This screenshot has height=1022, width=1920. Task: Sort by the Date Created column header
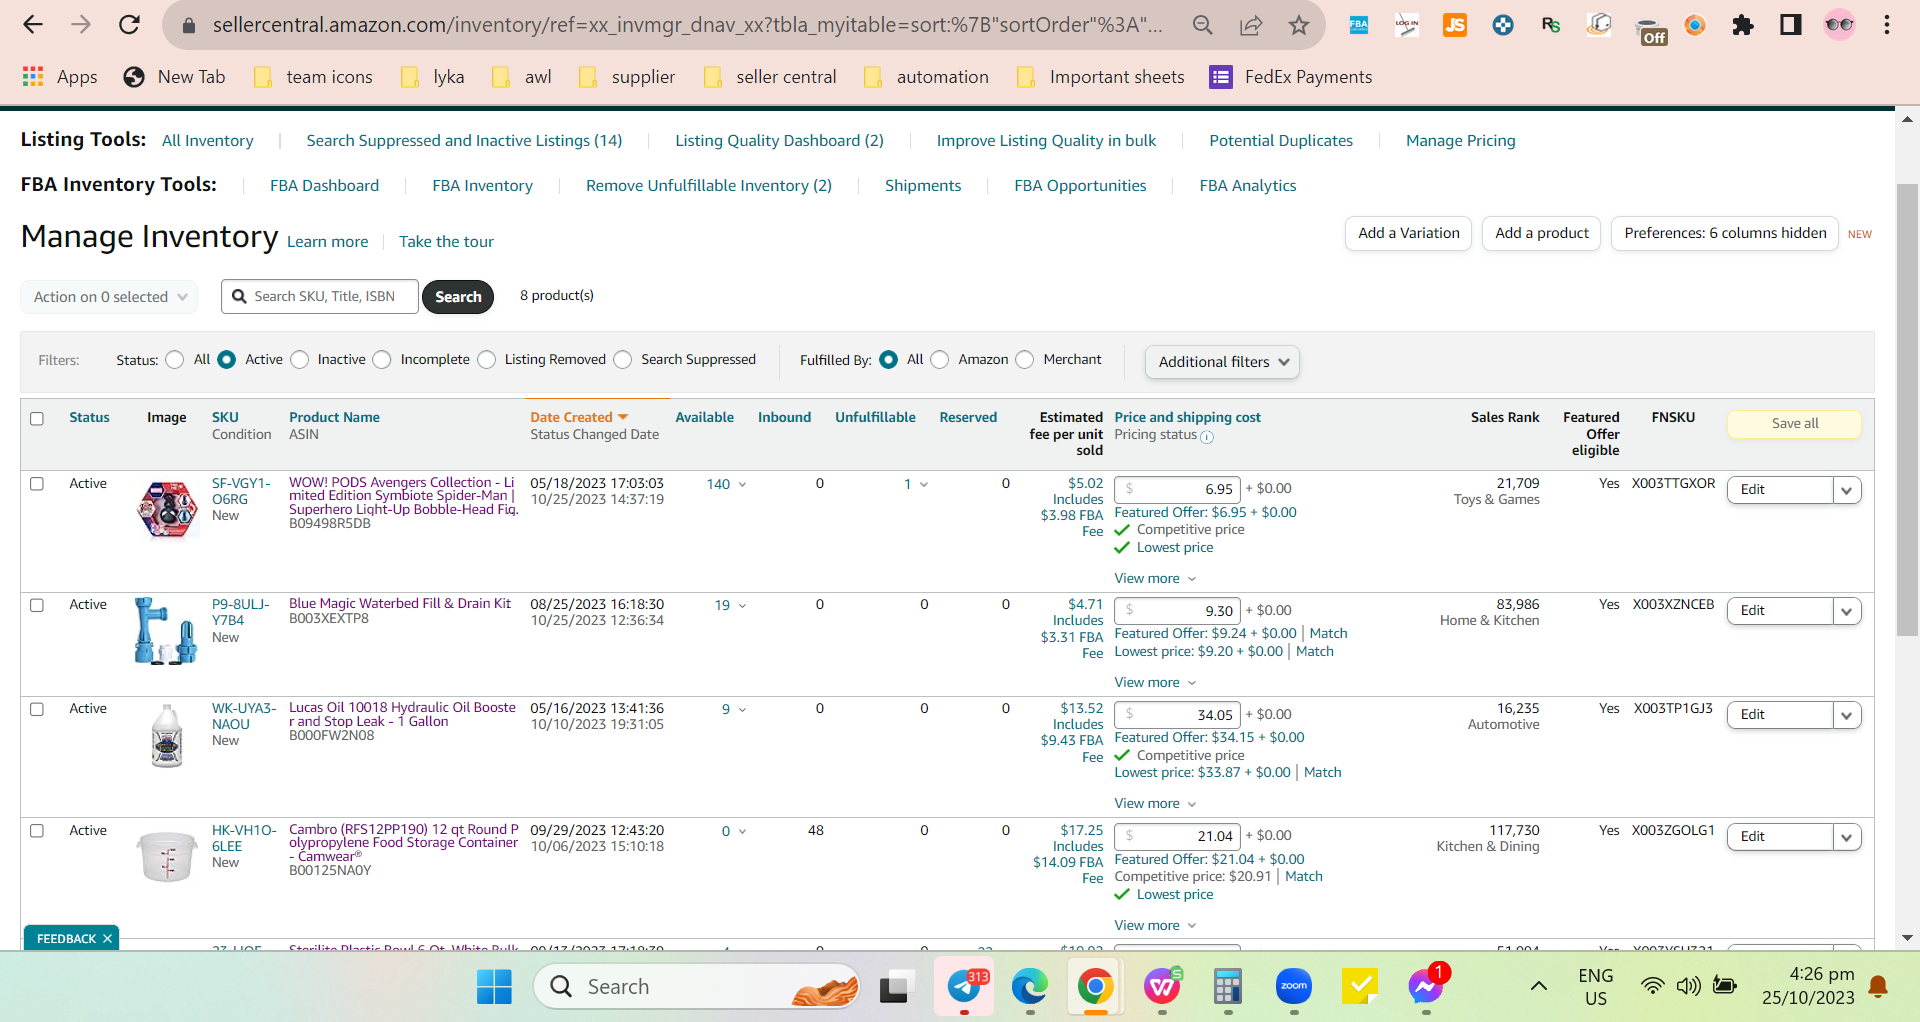579,418
